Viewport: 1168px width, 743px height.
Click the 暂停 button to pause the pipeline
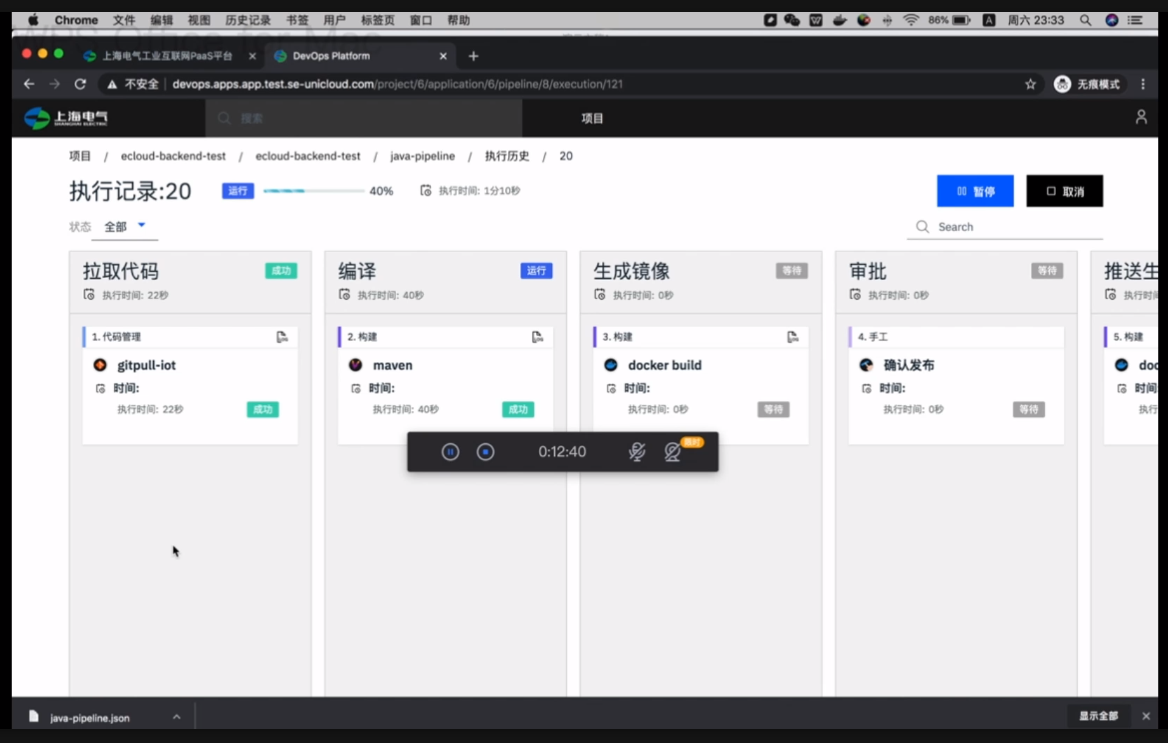975,190
